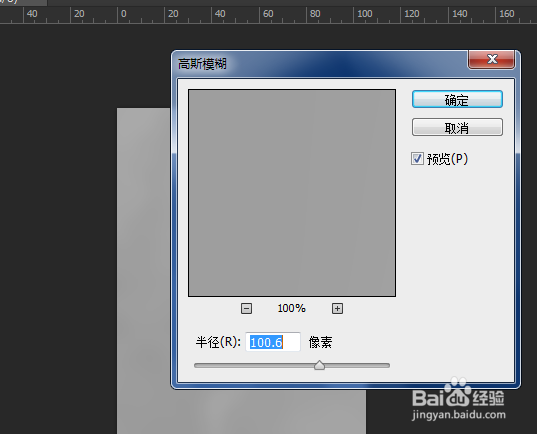Viewport: 537px width, 434px height.
Task: Click the dark workspace area beside the canvas
Action: coord(58,240)
